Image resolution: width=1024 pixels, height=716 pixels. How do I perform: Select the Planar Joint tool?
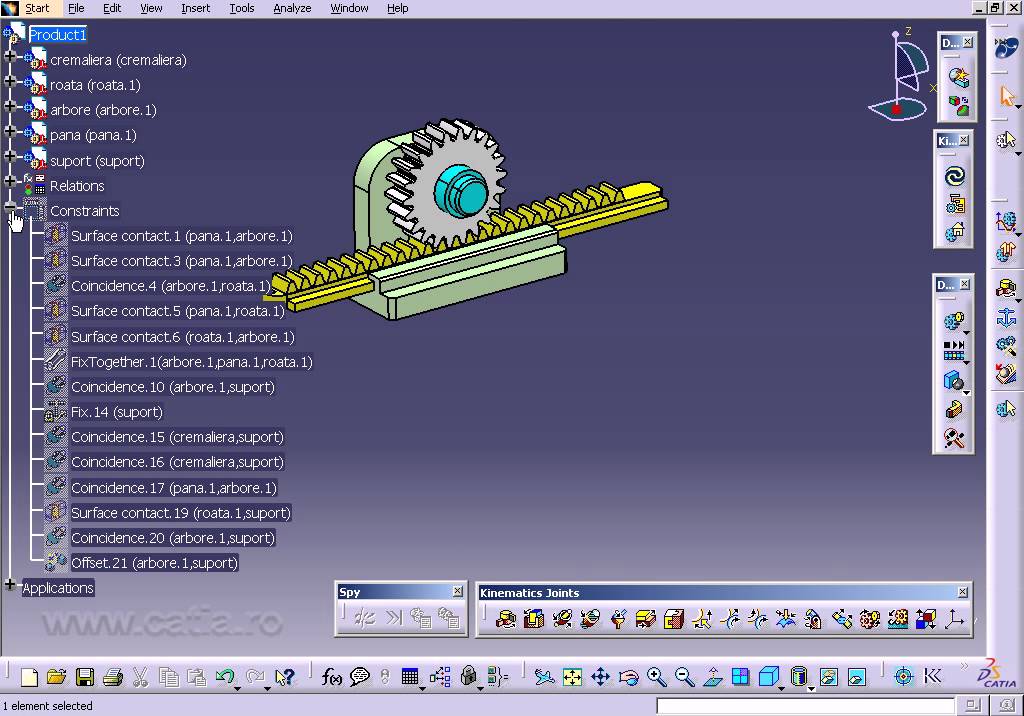[646, 618]
